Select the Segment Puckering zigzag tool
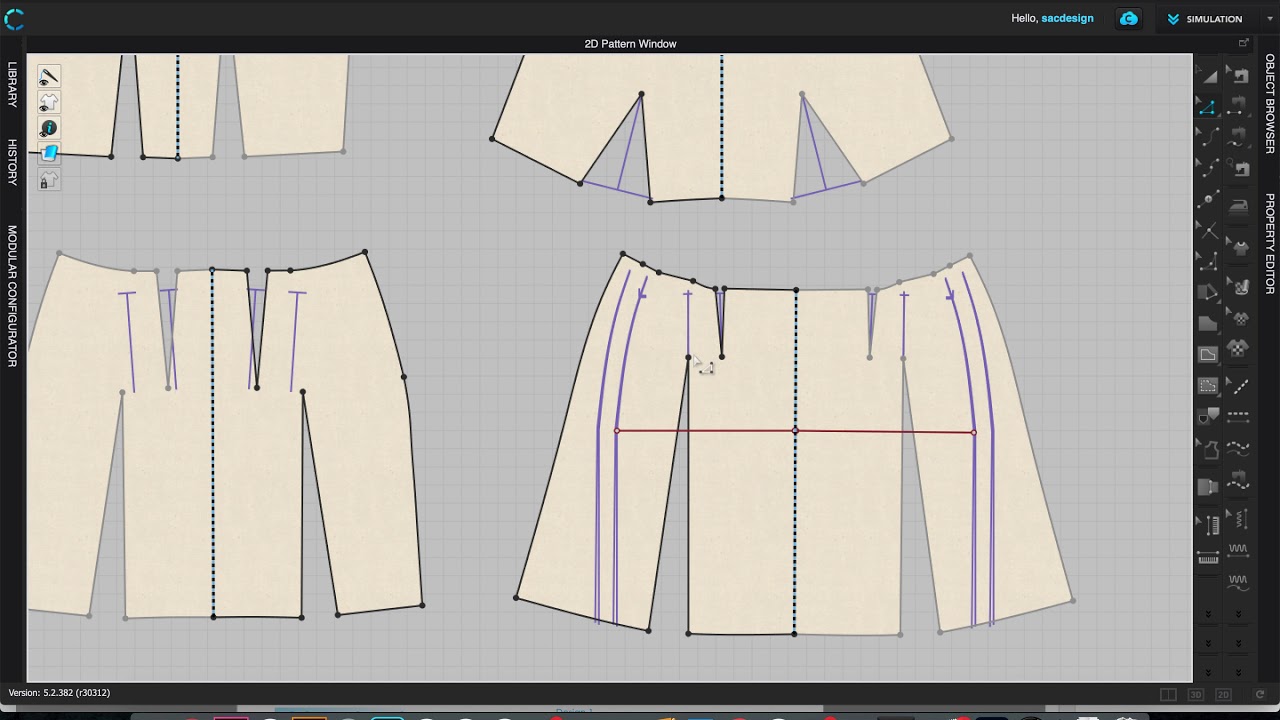The image size is (1280, 720). click(x=1239, y=552)
